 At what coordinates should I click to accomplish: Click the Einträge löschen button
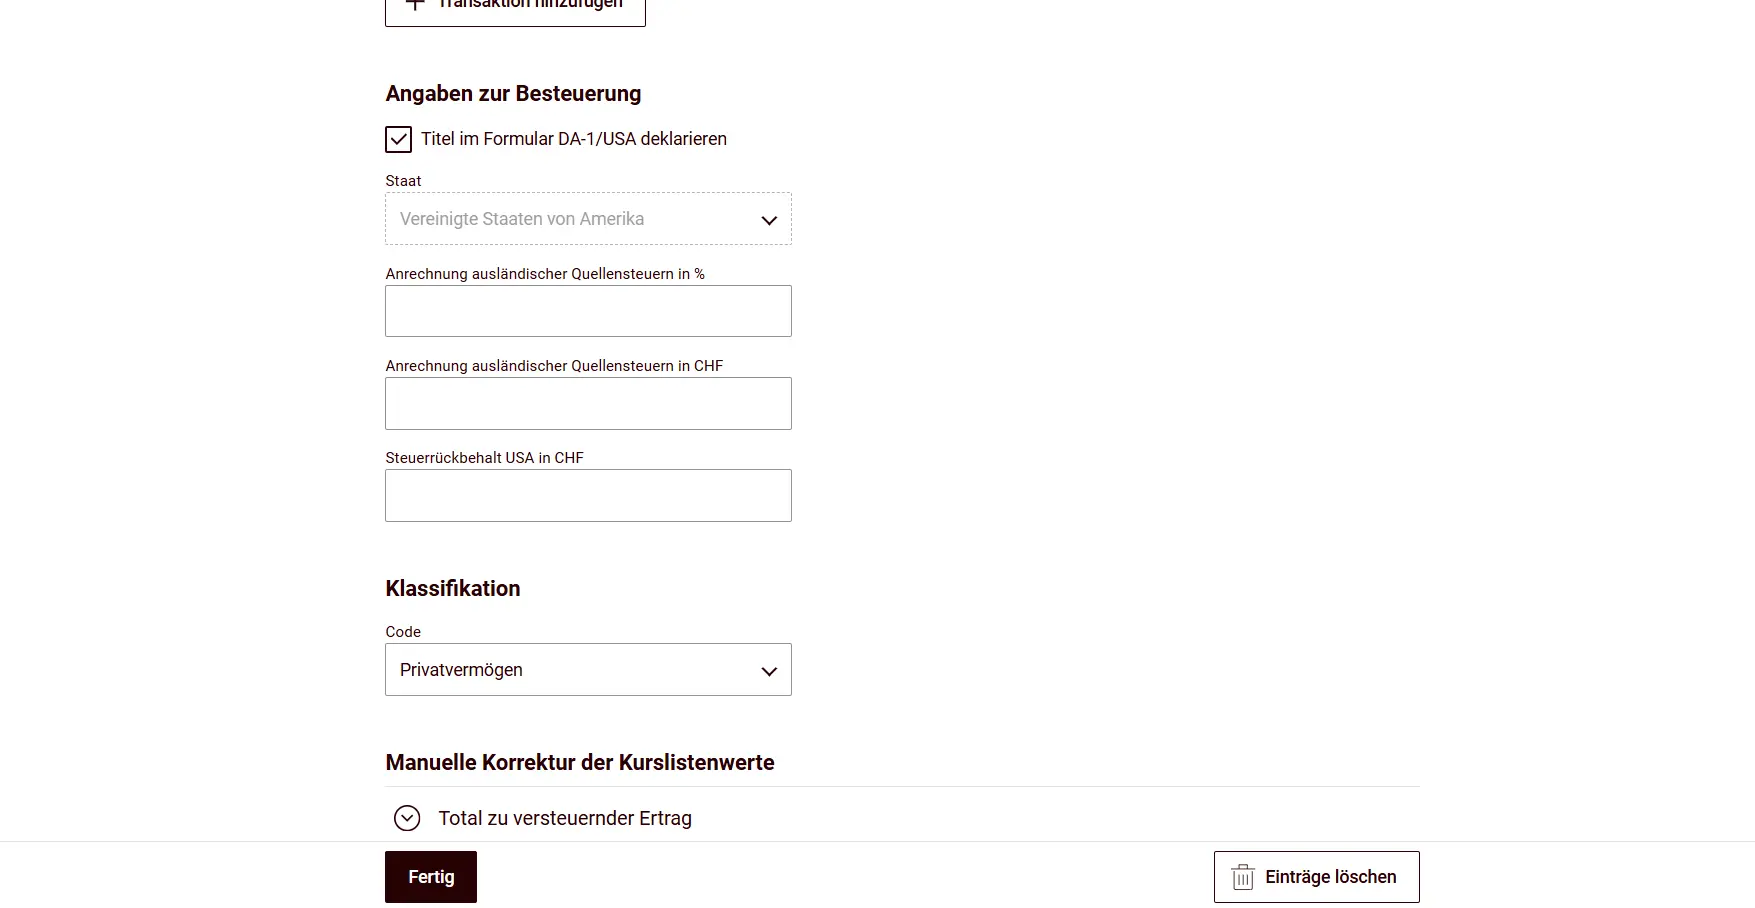[1316, 876]
